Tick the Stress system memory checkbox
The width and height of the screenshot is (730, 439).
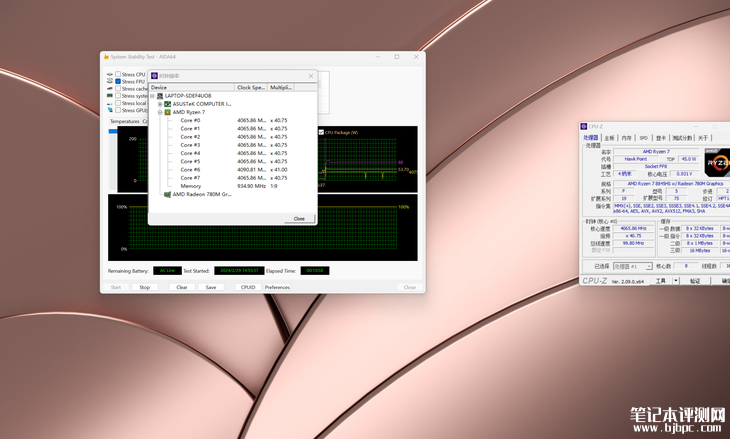coord(118,95)
